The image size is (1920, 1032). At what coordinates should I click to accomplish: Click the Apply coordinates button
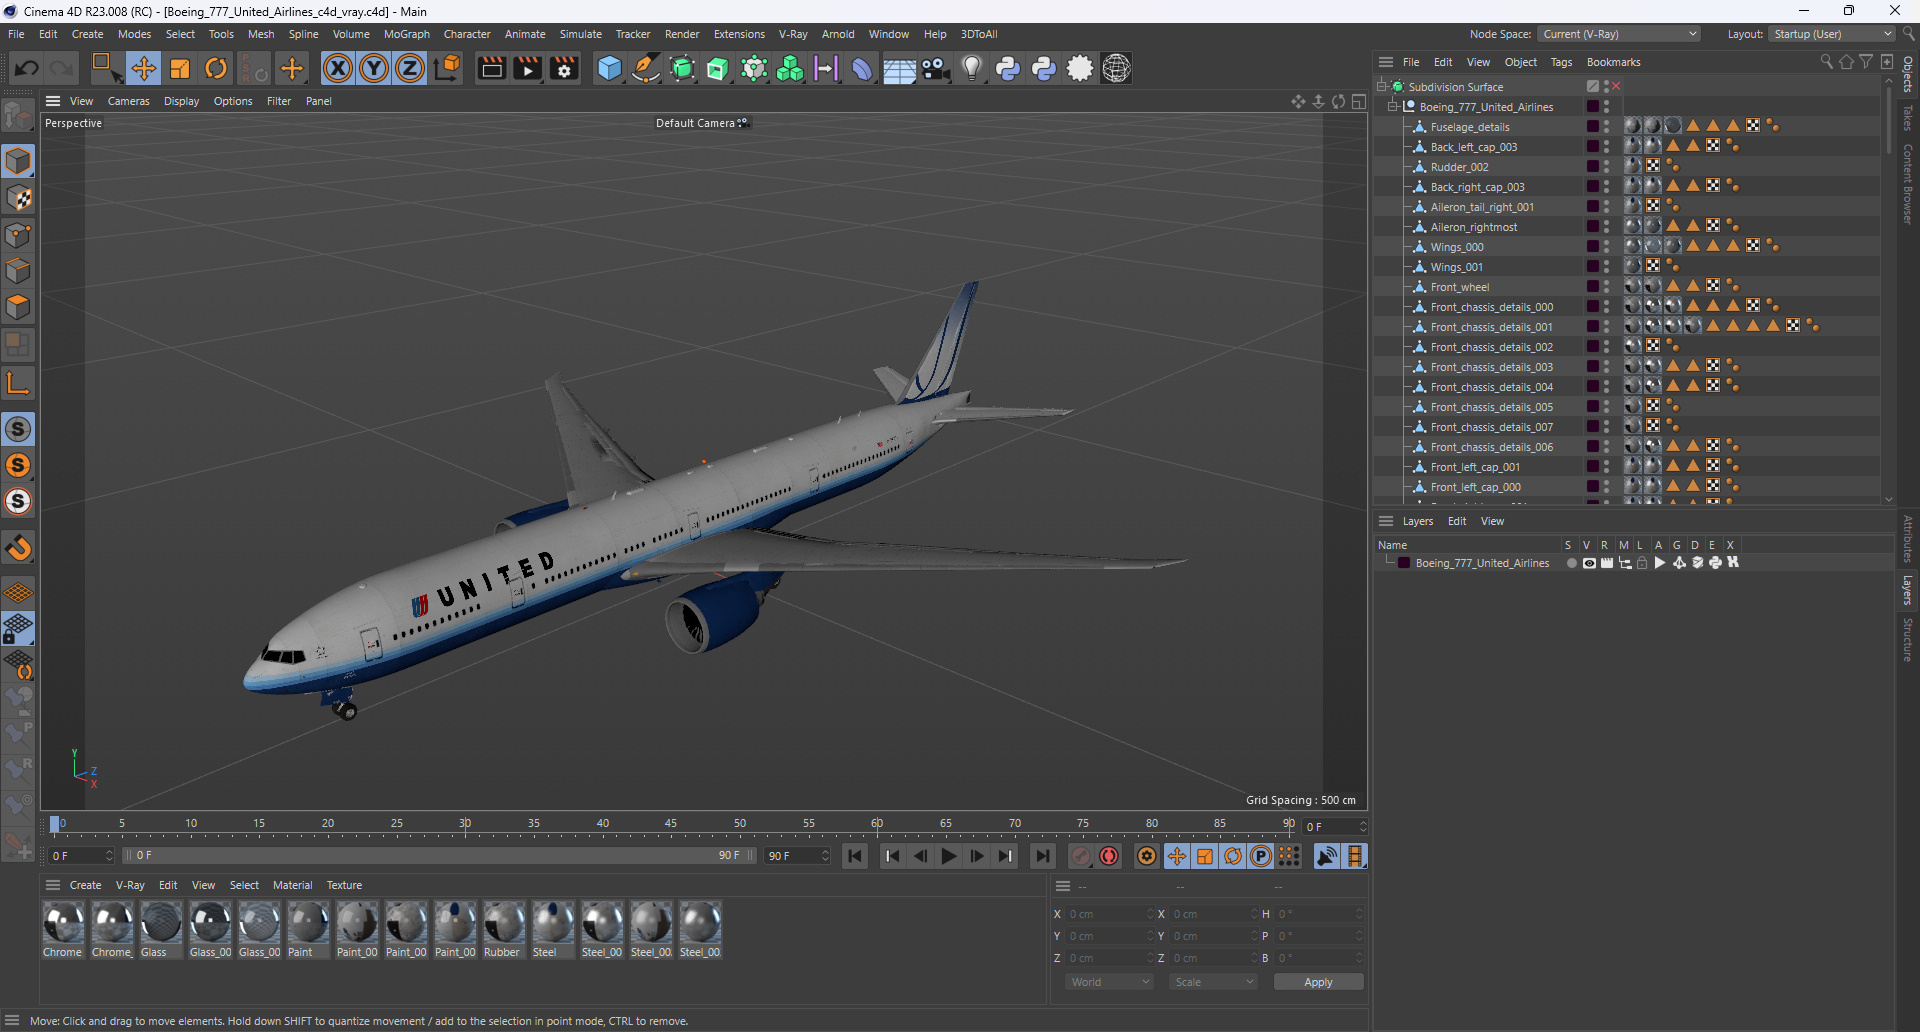[x=1318, y=982]
